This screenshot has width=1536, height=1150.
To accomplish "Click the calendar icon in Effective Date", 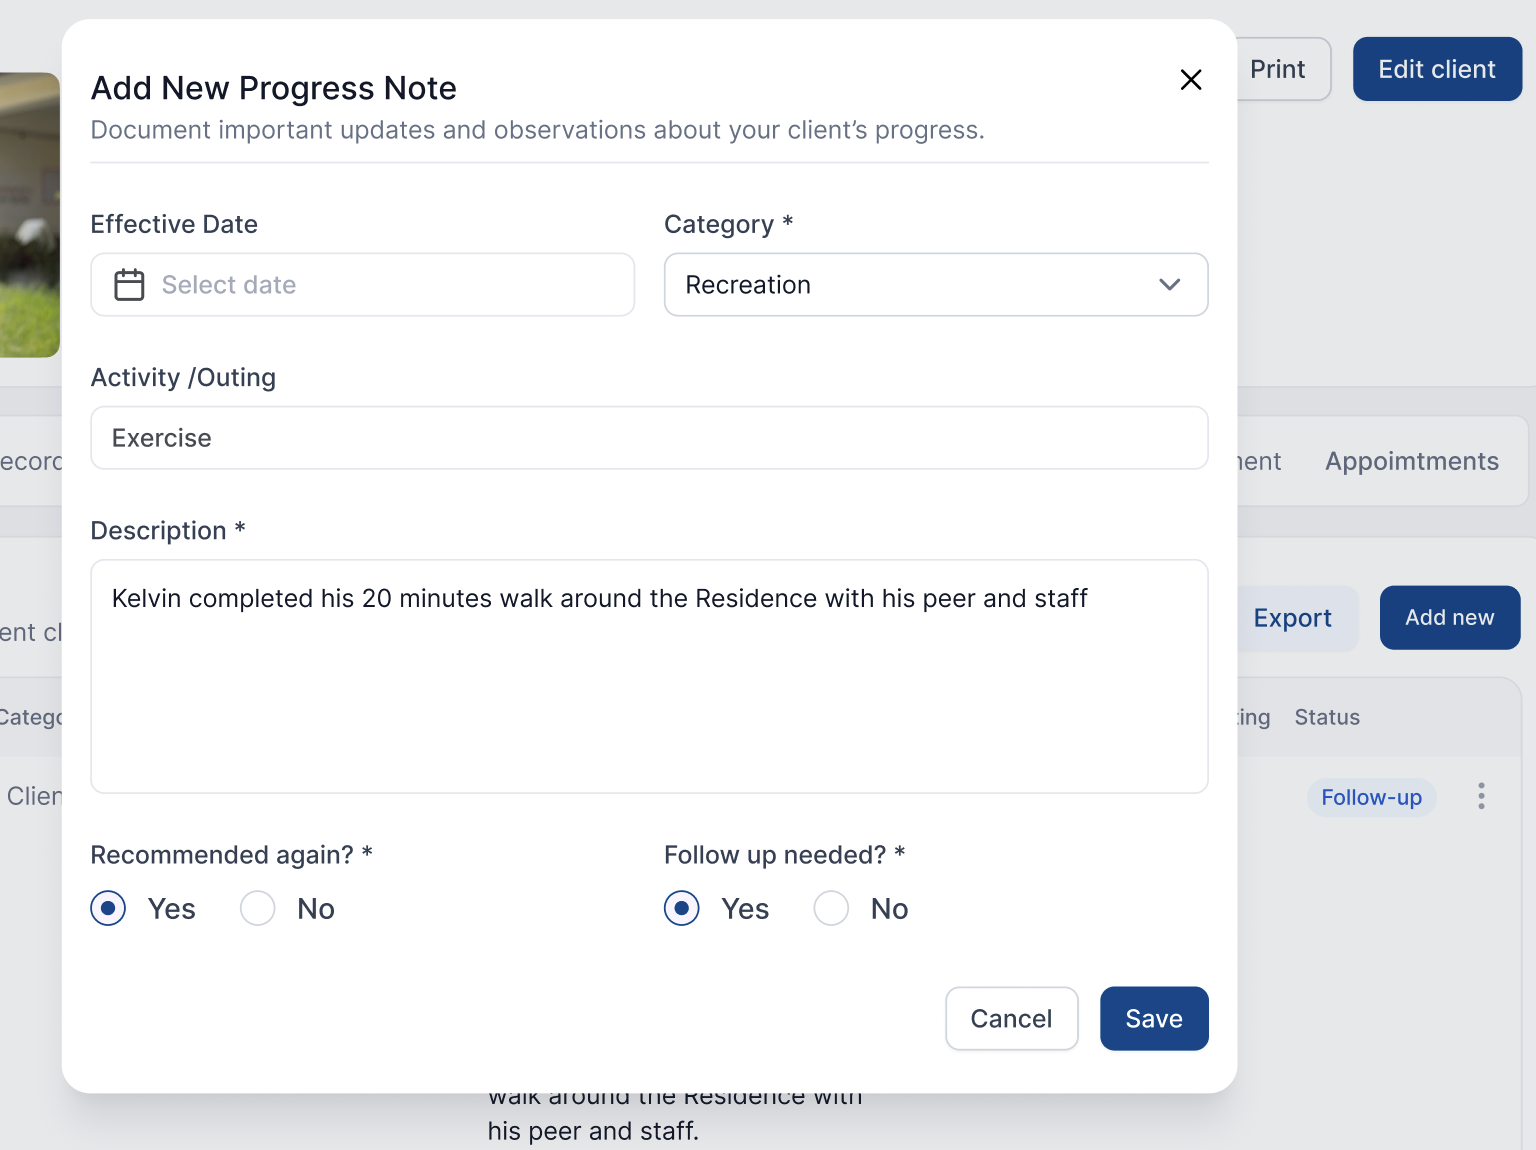I will [x=129, y=285].
